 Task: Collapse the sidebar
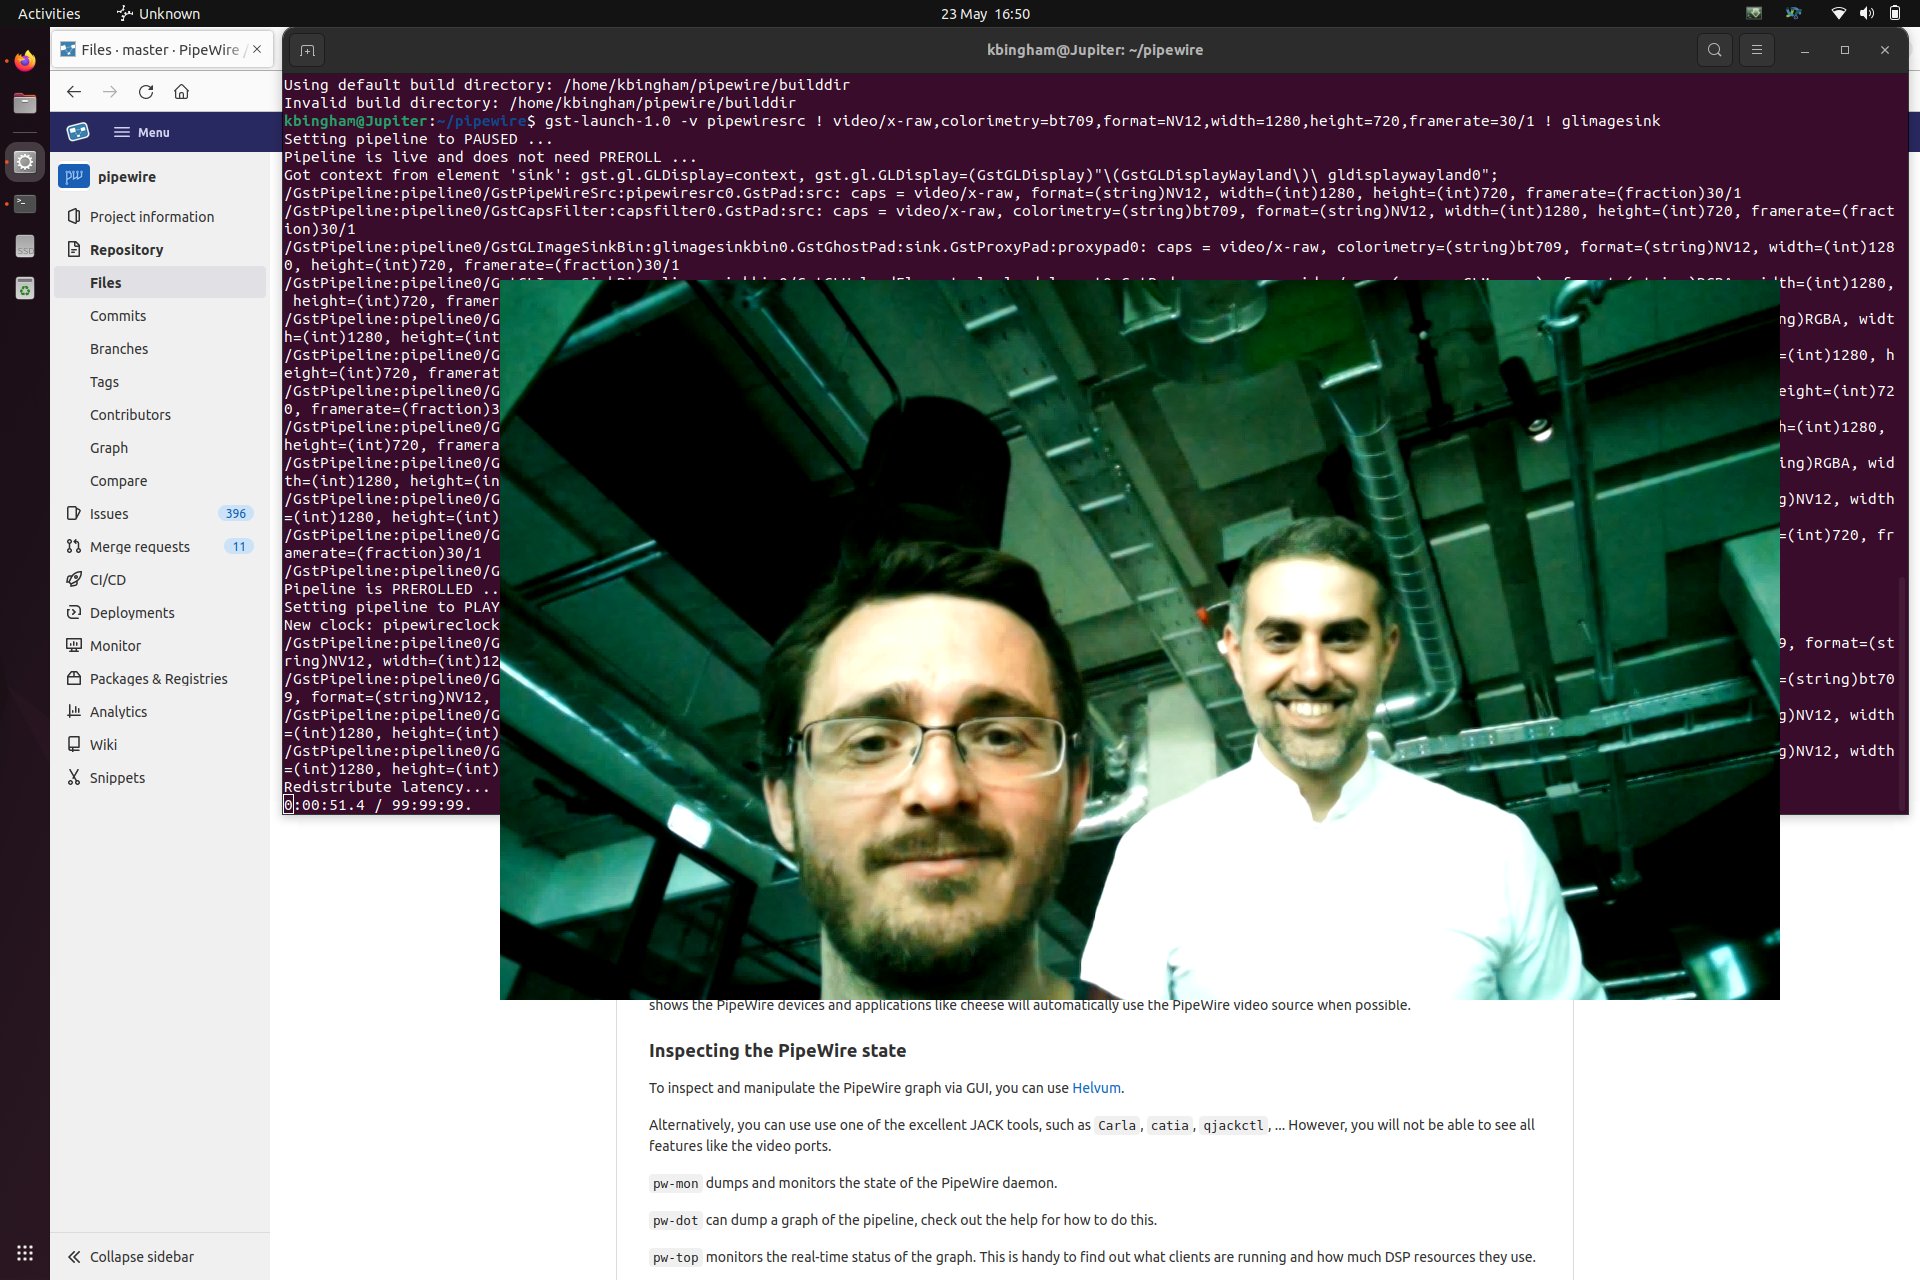coord(131,1257)
